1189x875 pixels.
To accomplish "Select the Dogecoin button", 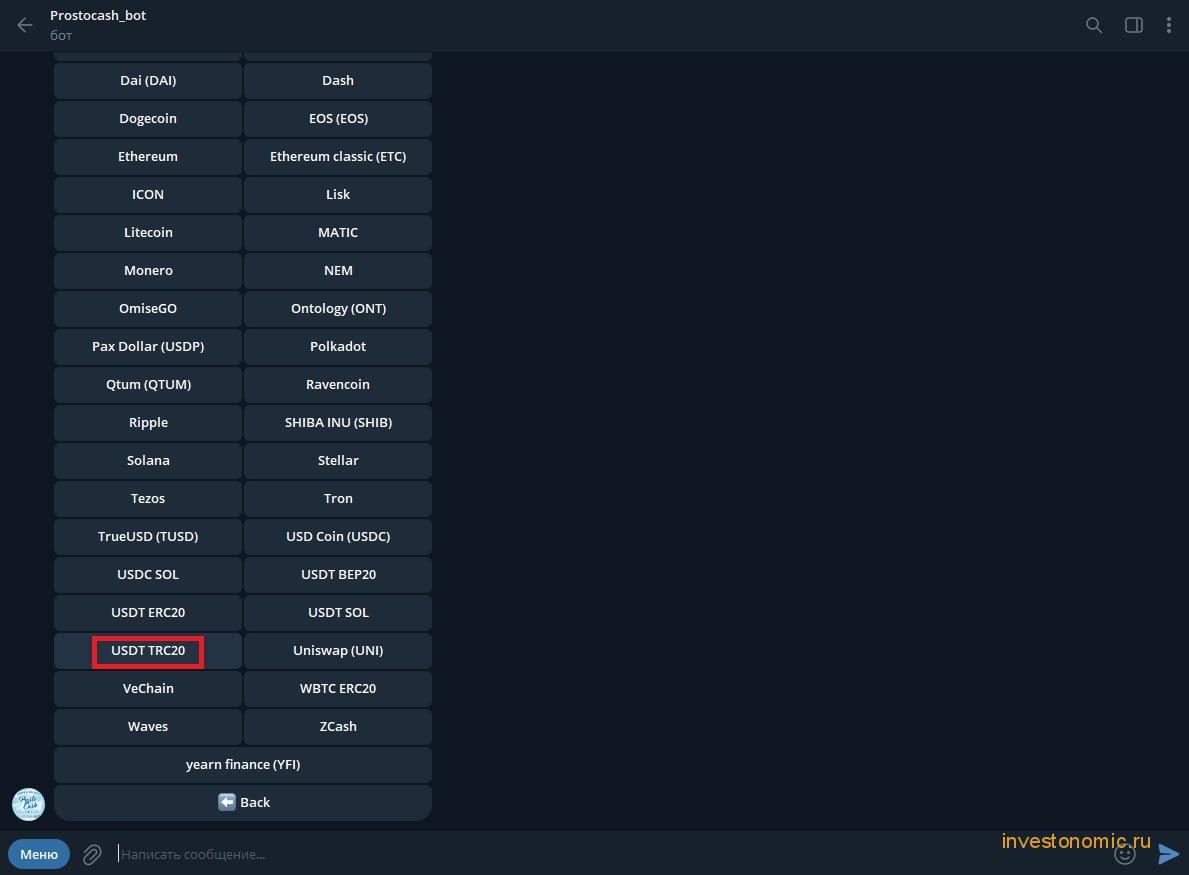I will click(x=148, y=118).
